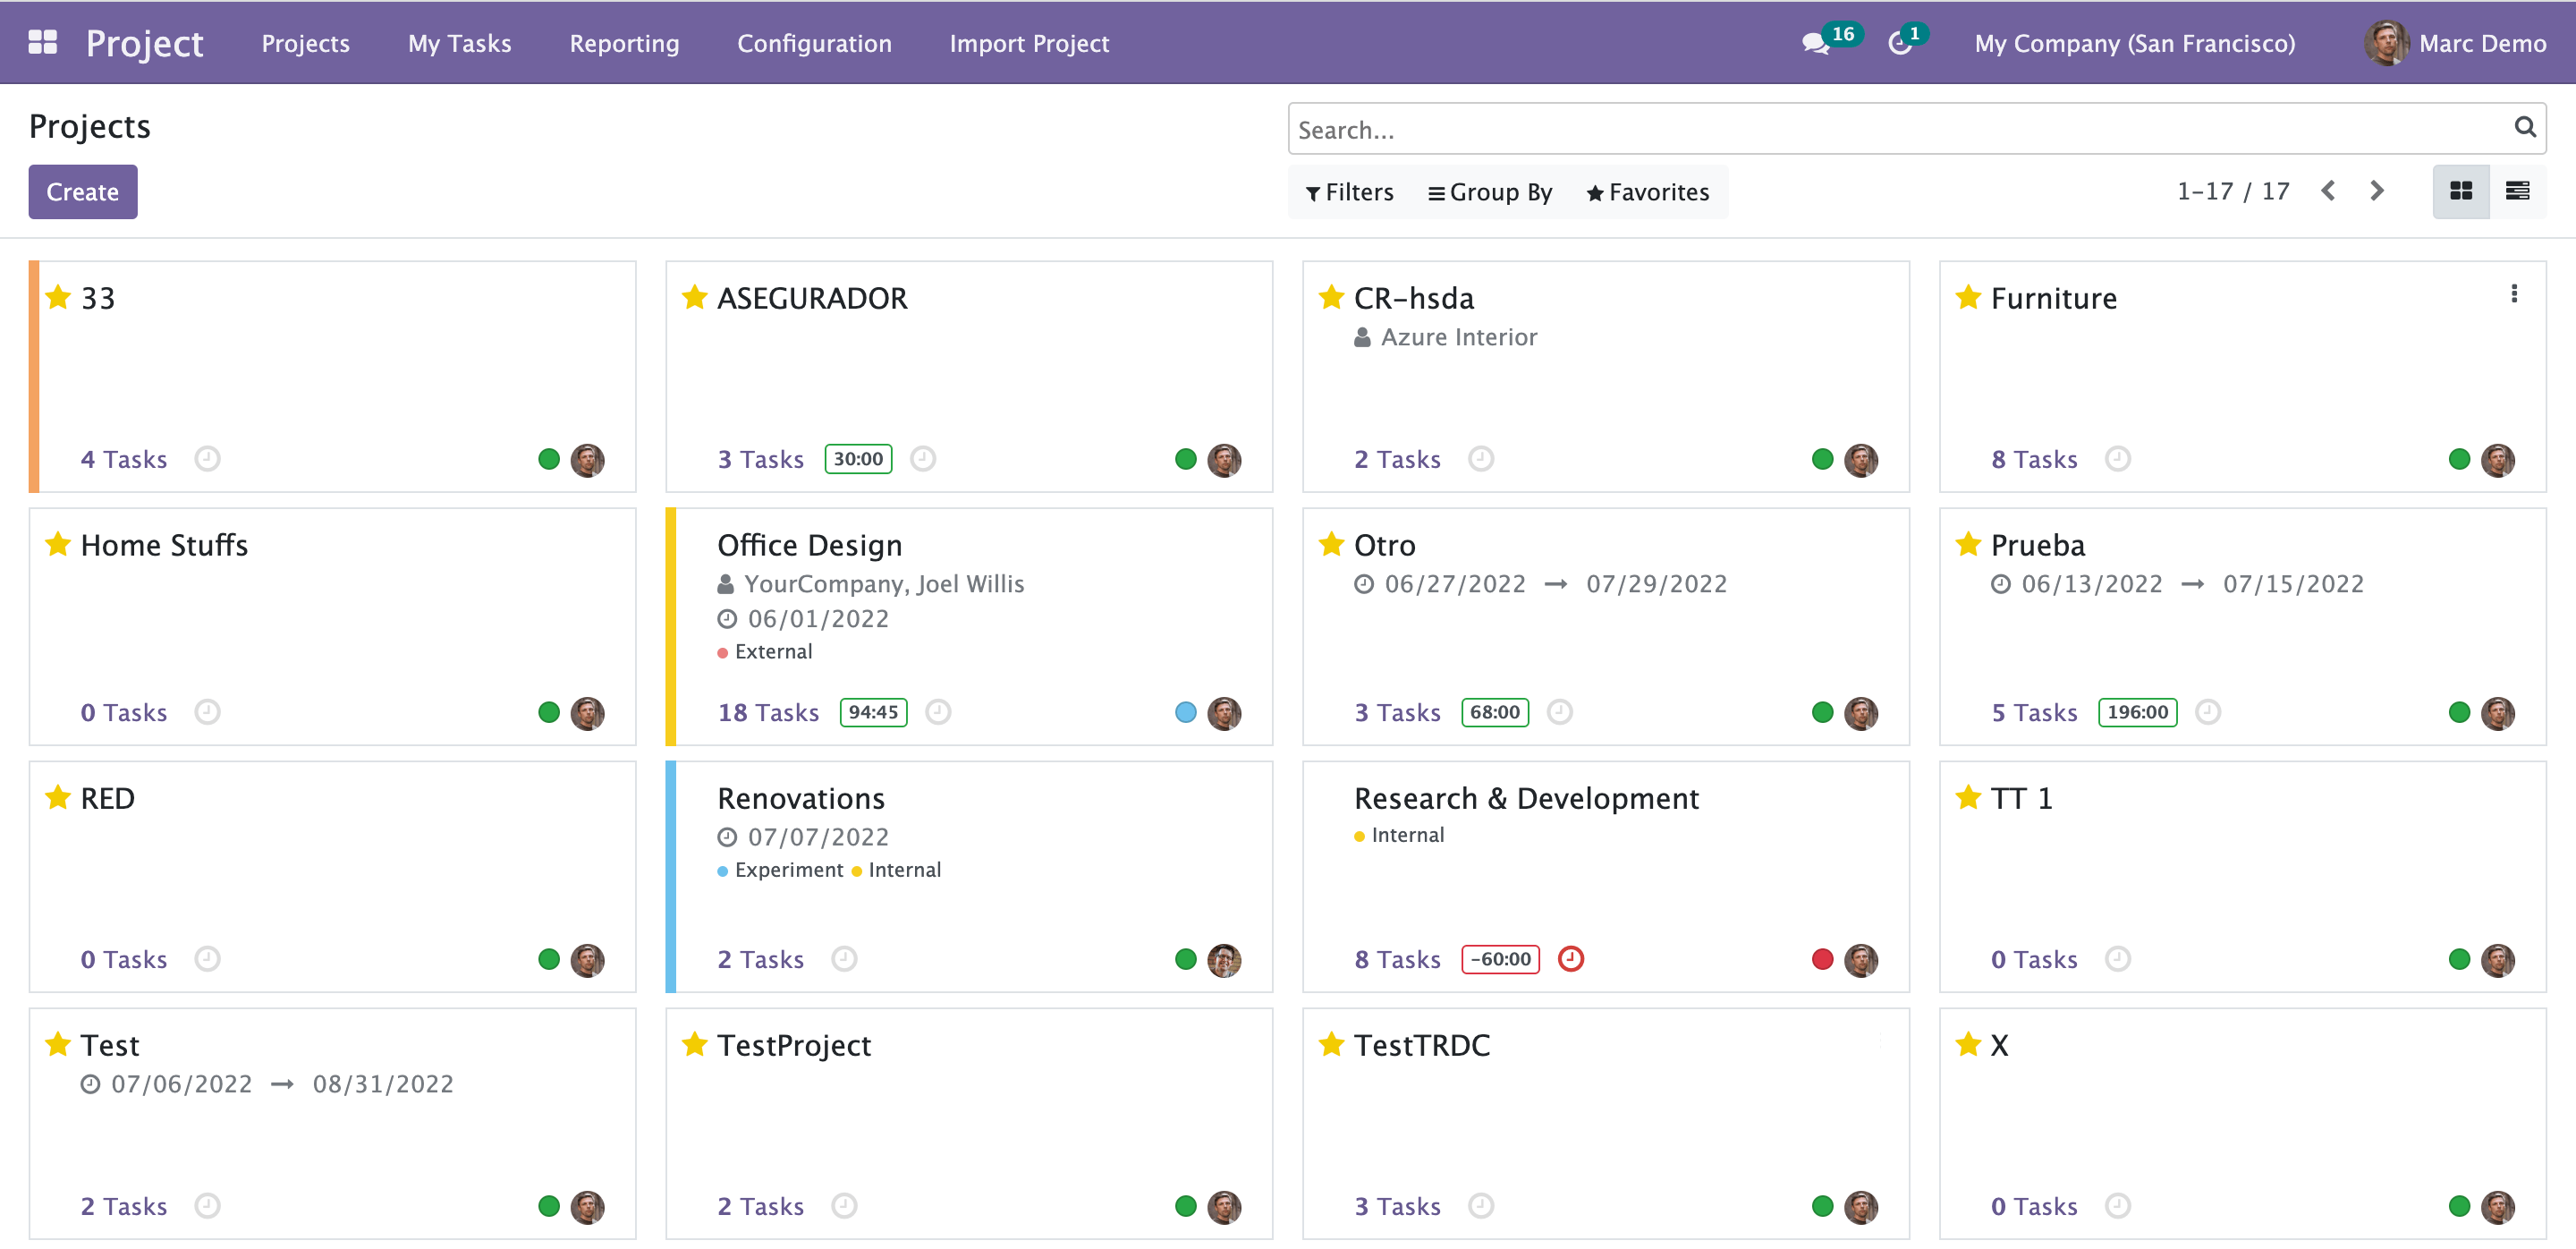Unfavorite the Furniture project via its star
Image resolution: width=2576 pixels, height=1249 pixels.
(x=1968, y=297)
